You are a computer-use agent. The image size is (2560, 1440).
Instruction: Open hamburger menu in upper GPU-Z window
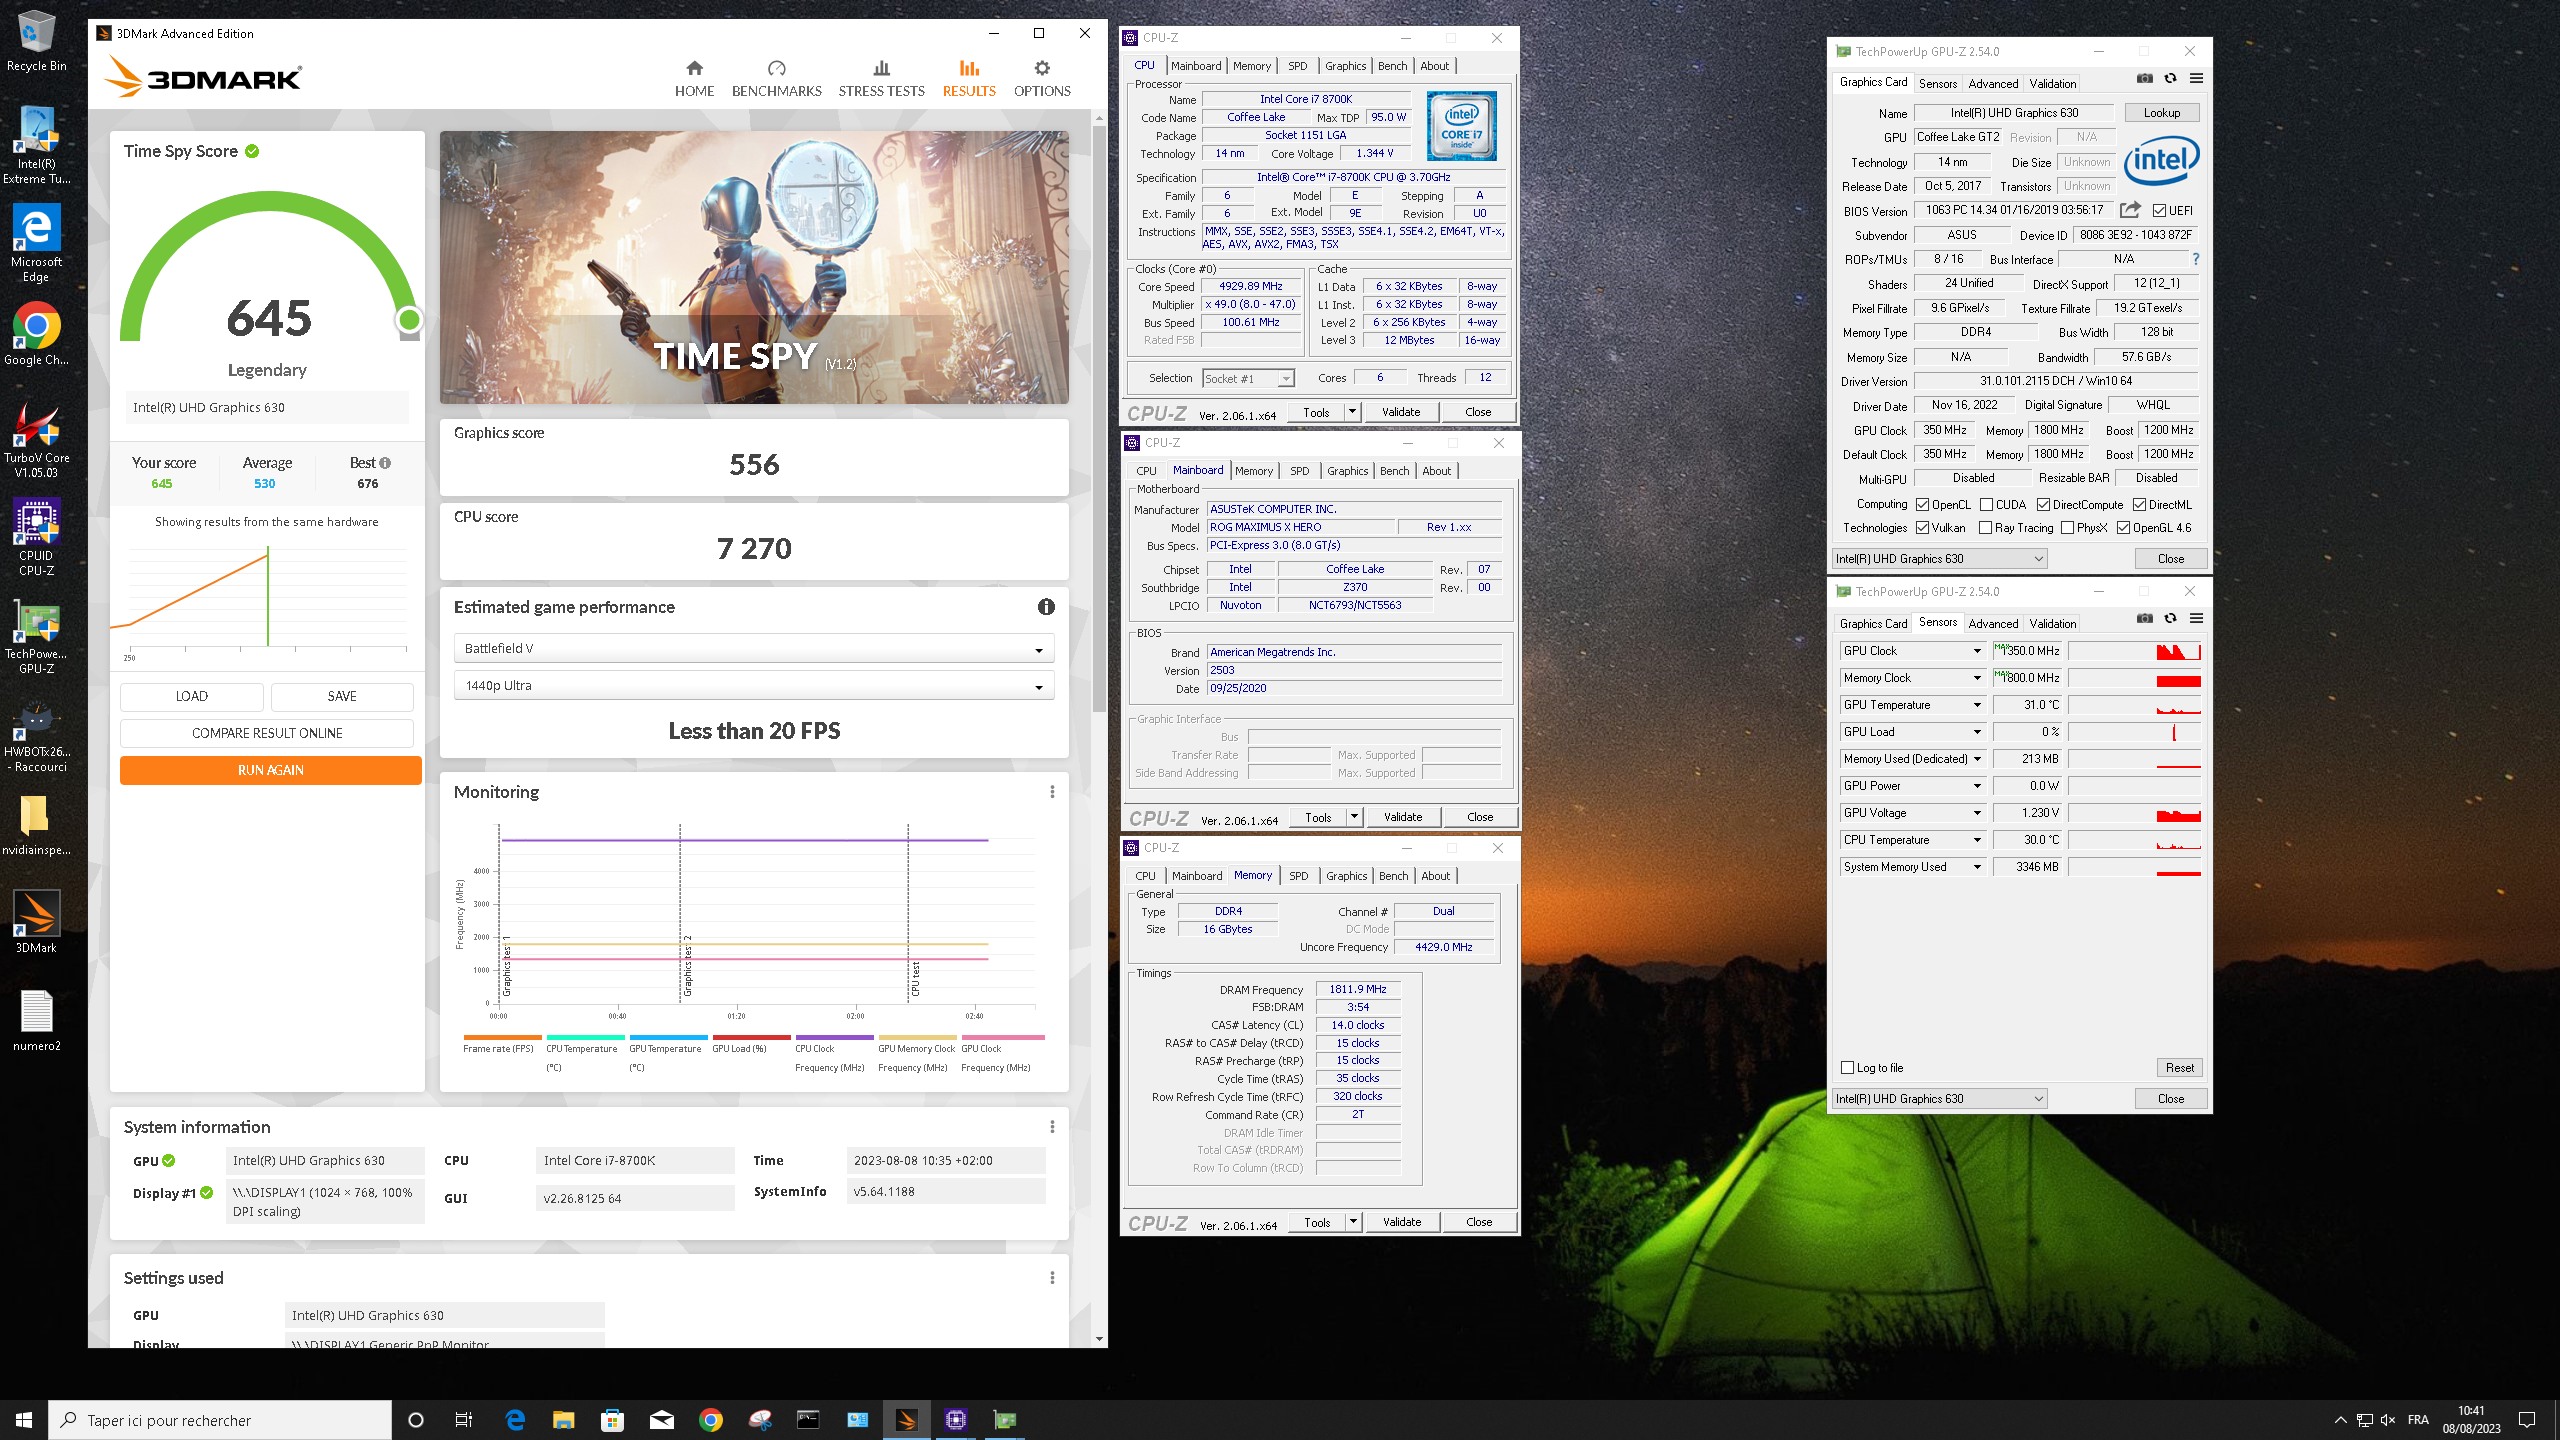2196,78
